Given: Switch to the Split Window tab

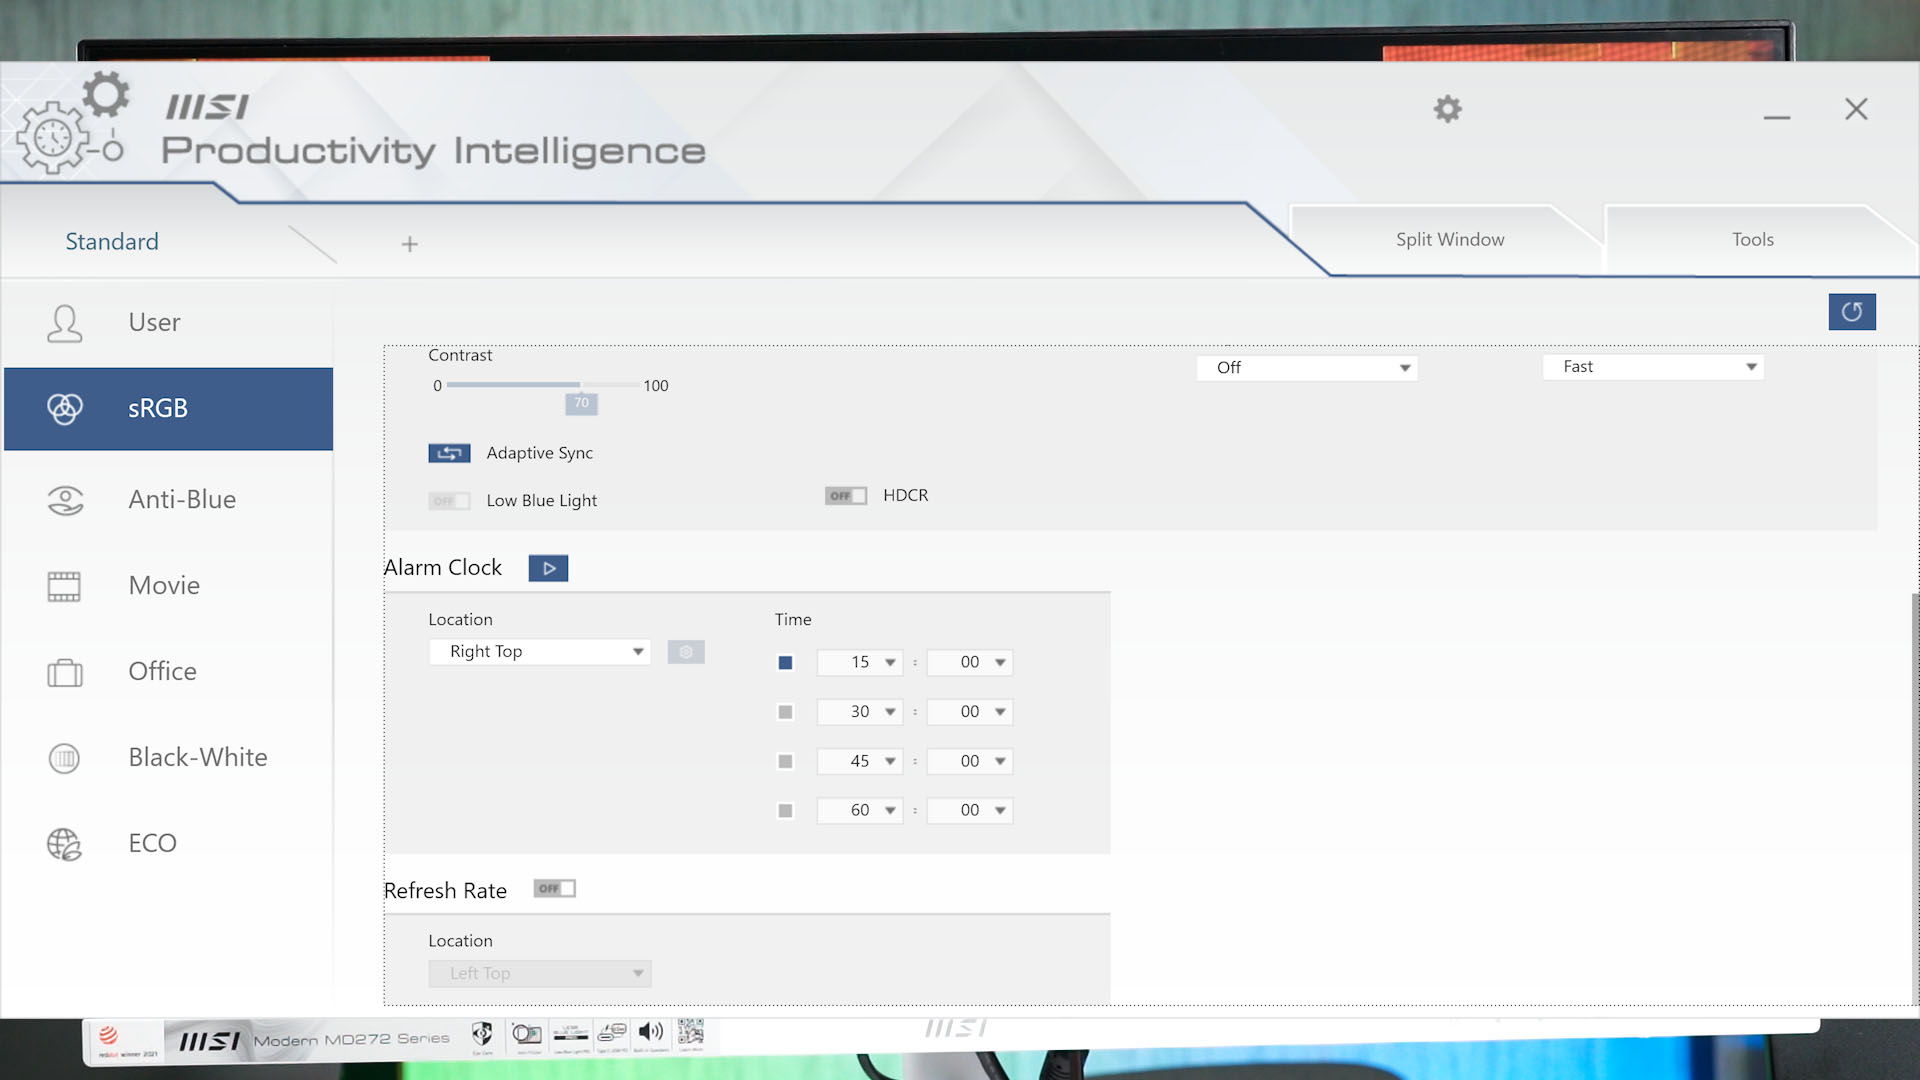Looking at the screenshot, I should [1450, 240].
